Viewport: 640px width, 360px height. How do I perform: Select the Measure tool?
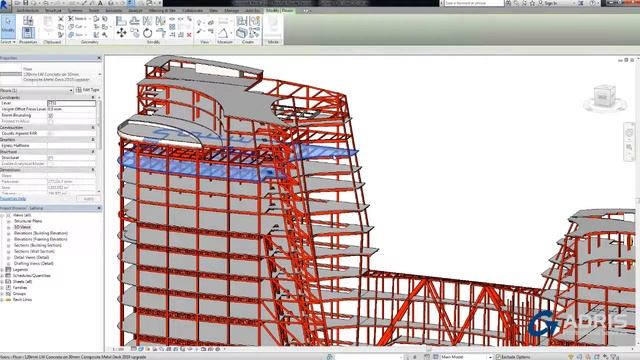point(222,33)
